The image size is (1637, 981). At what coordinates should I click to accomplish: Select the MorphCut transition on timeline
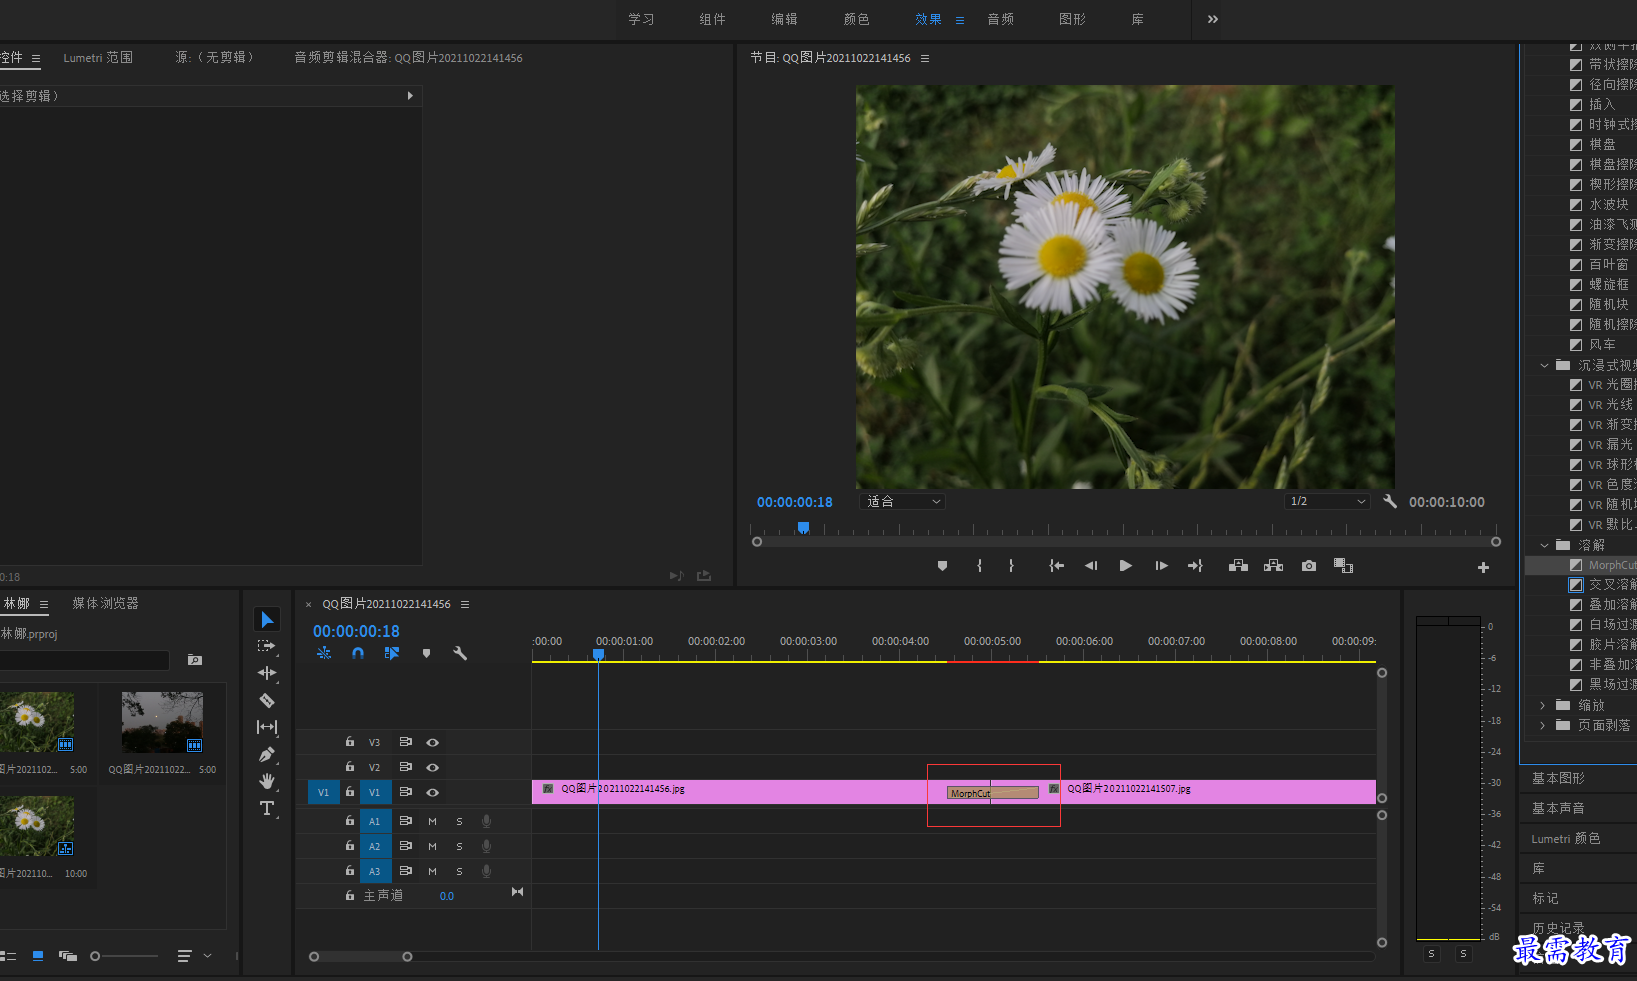click(993, 793)
